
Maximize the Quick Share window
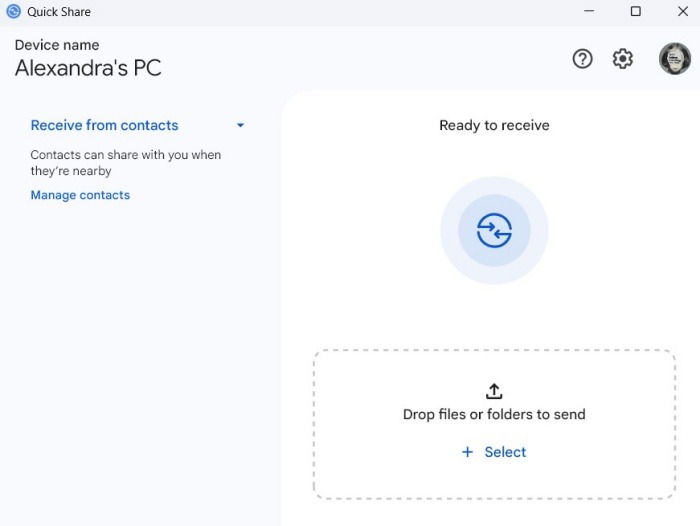[636, 11]
